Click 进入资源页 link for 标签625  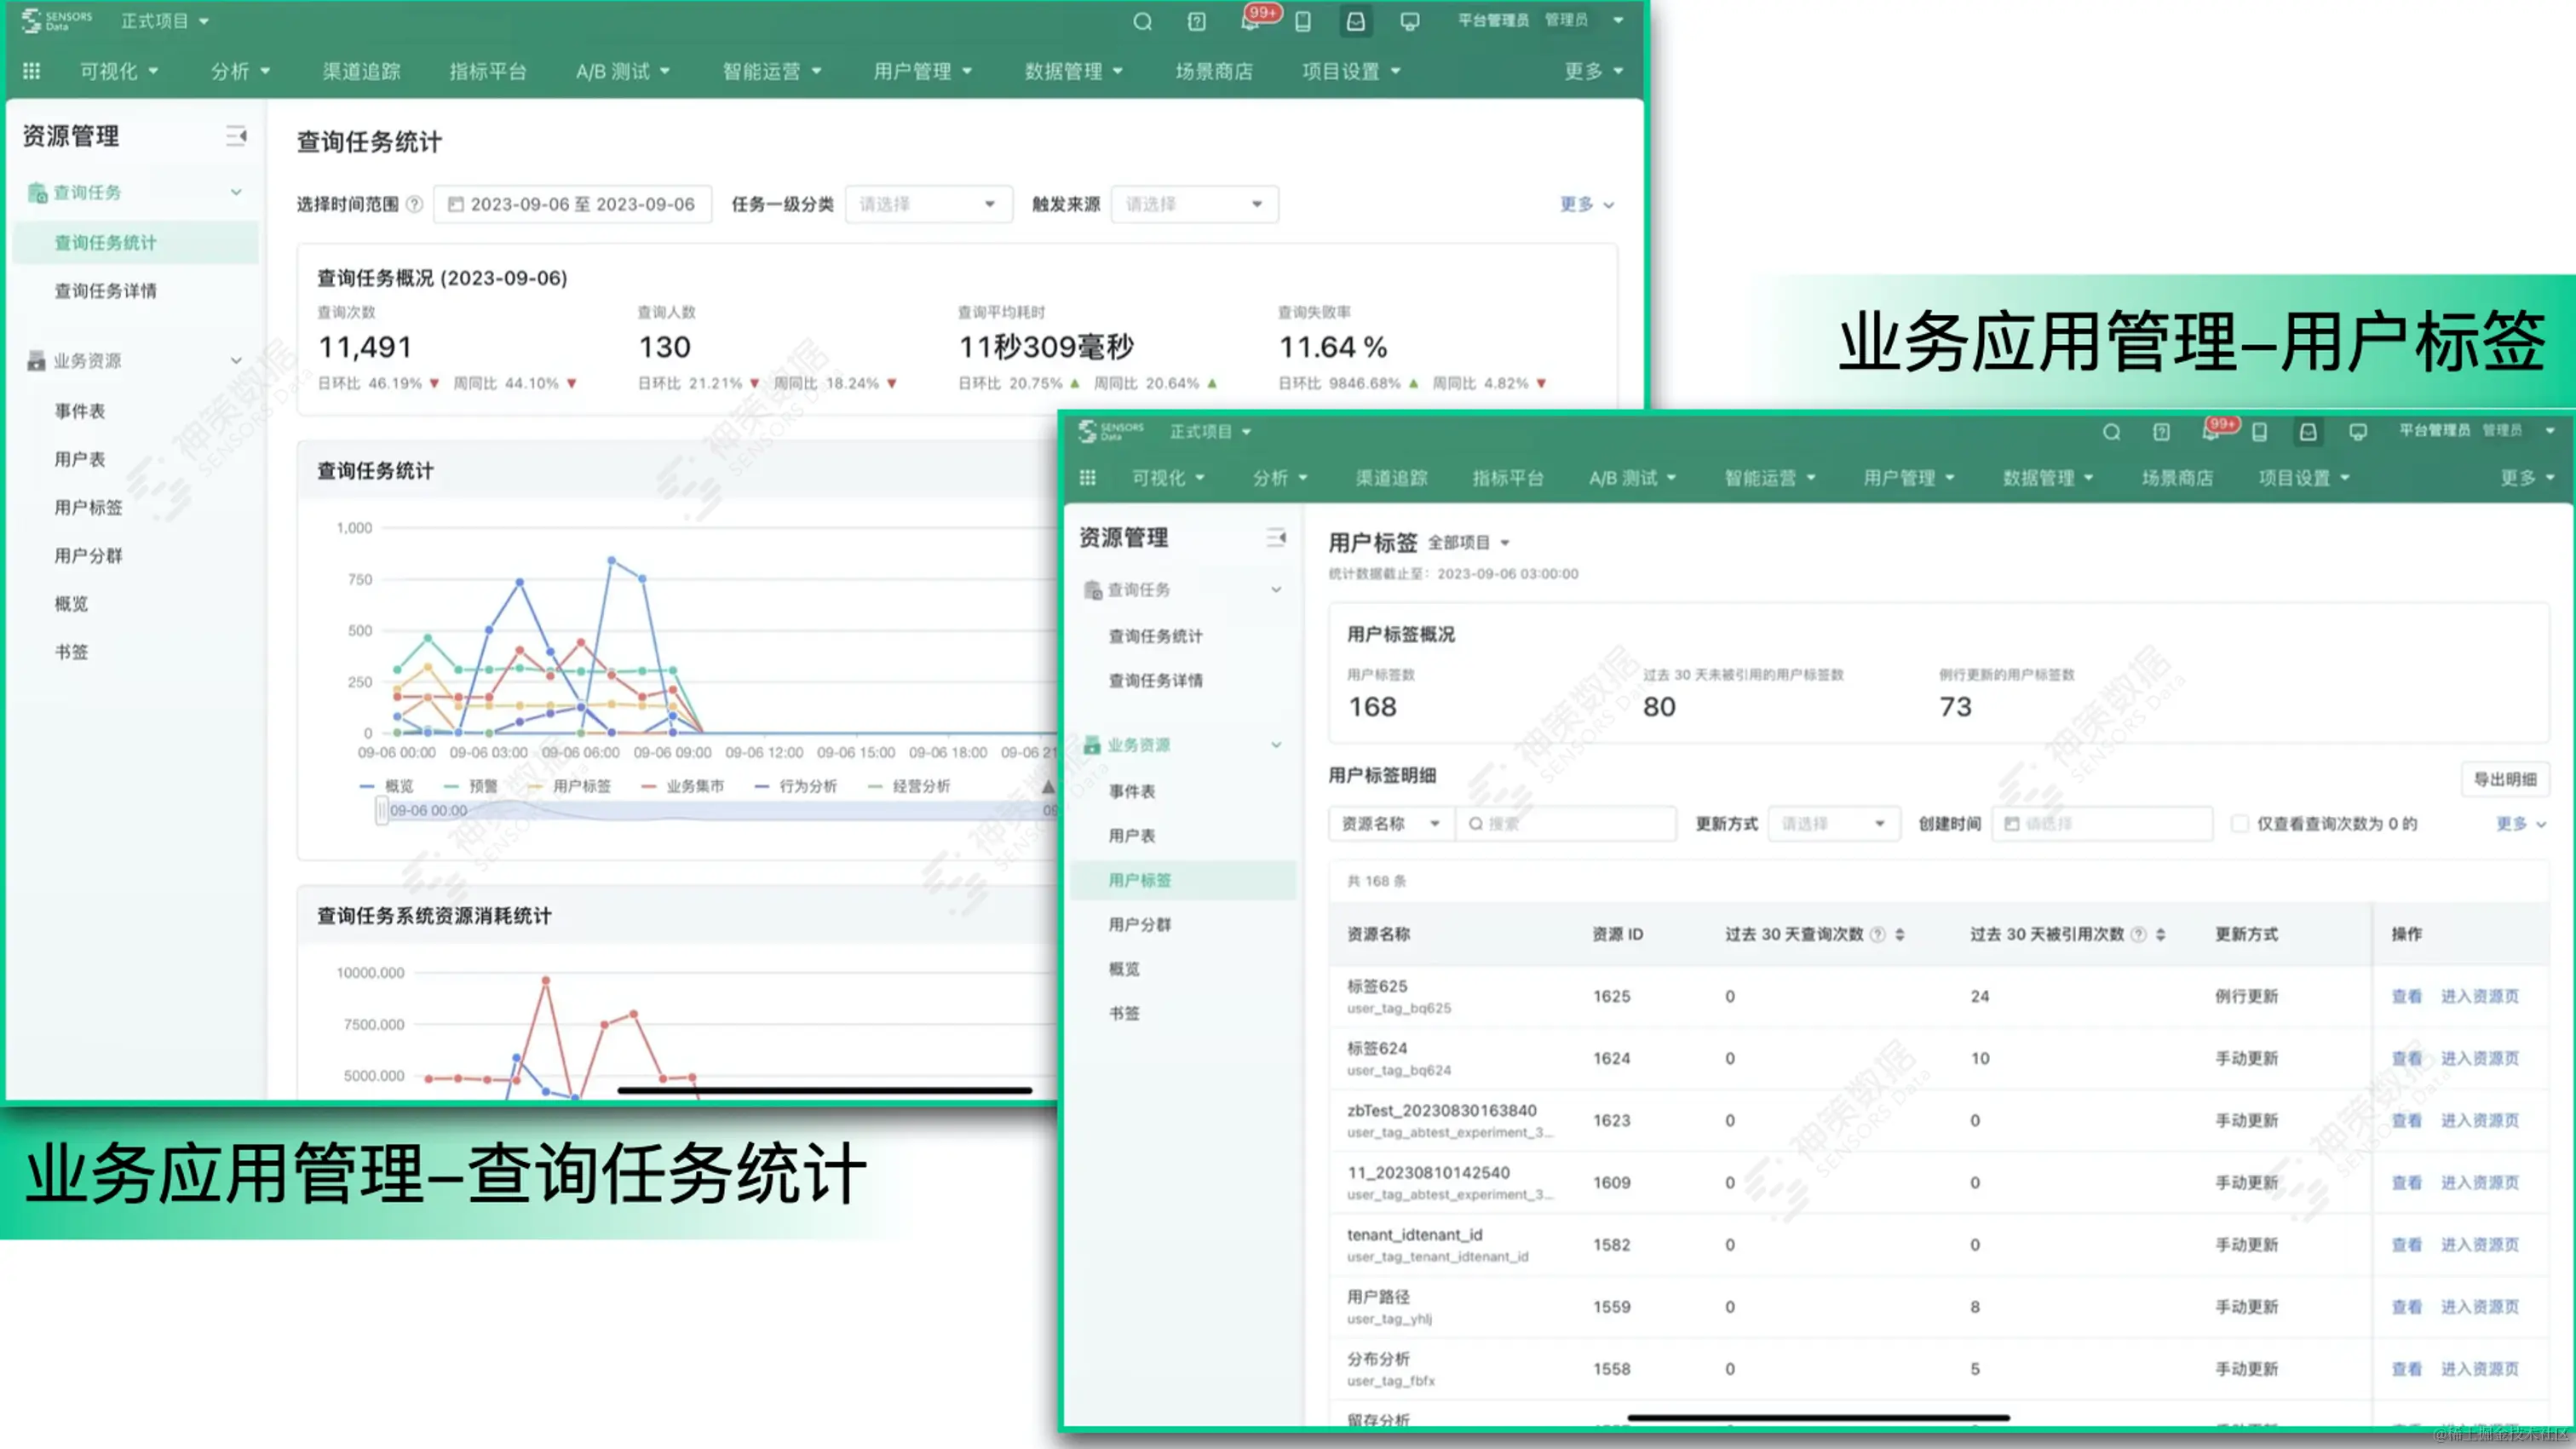[2479, 996]
